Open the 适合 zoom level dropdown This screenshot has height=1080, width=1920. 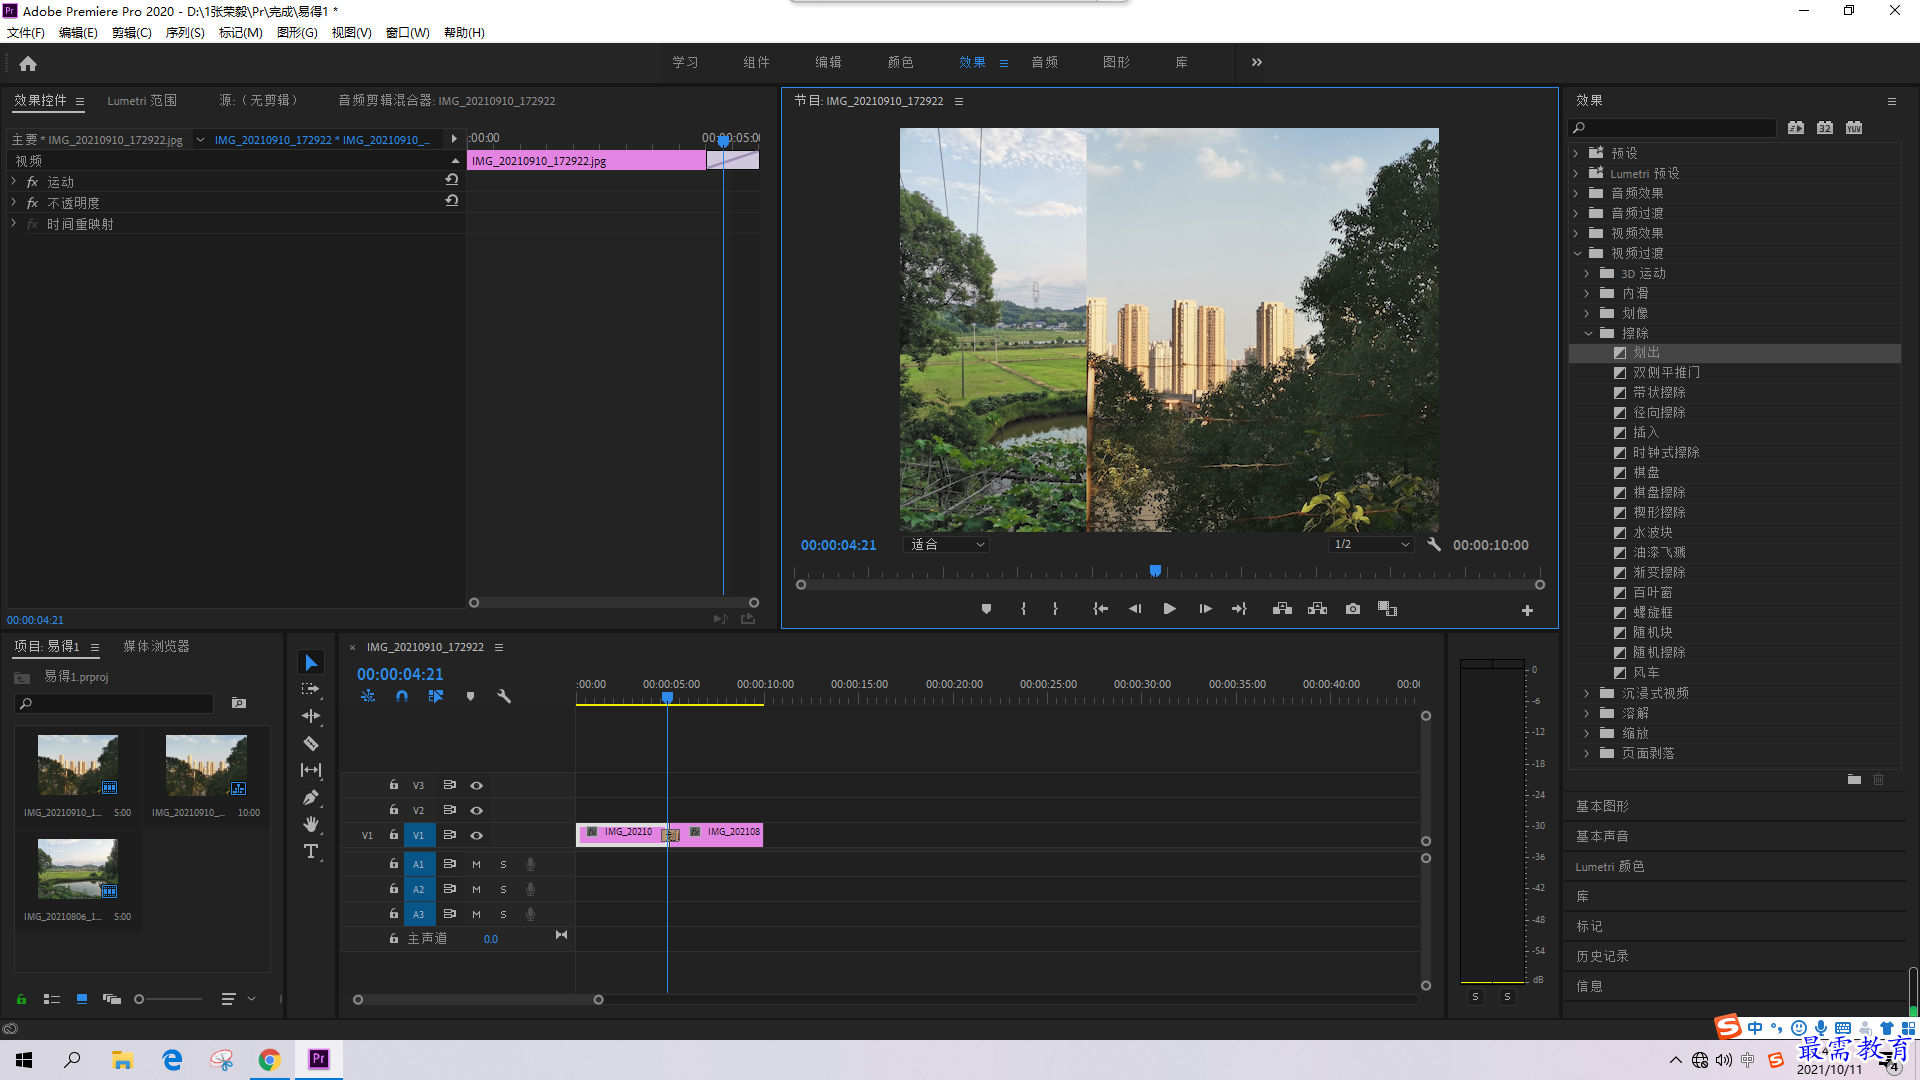coord(947,545)
